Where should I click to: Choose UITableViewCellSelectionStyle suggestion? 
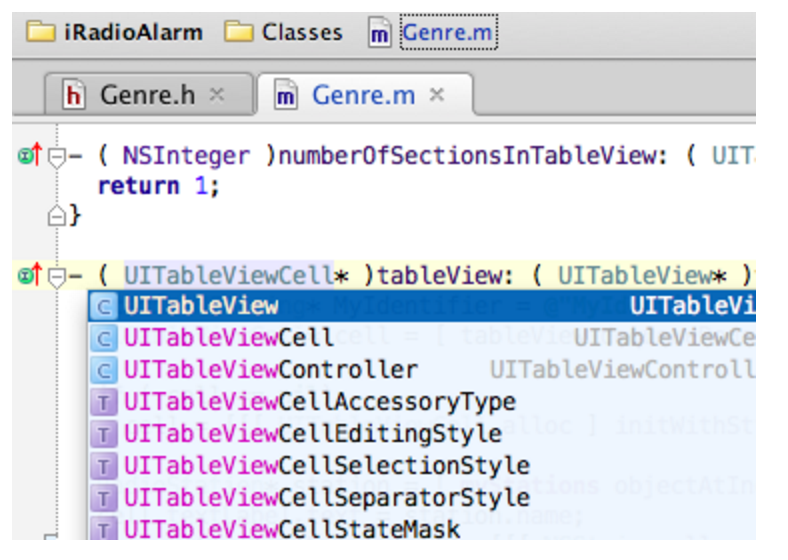(x=422, y=465)
